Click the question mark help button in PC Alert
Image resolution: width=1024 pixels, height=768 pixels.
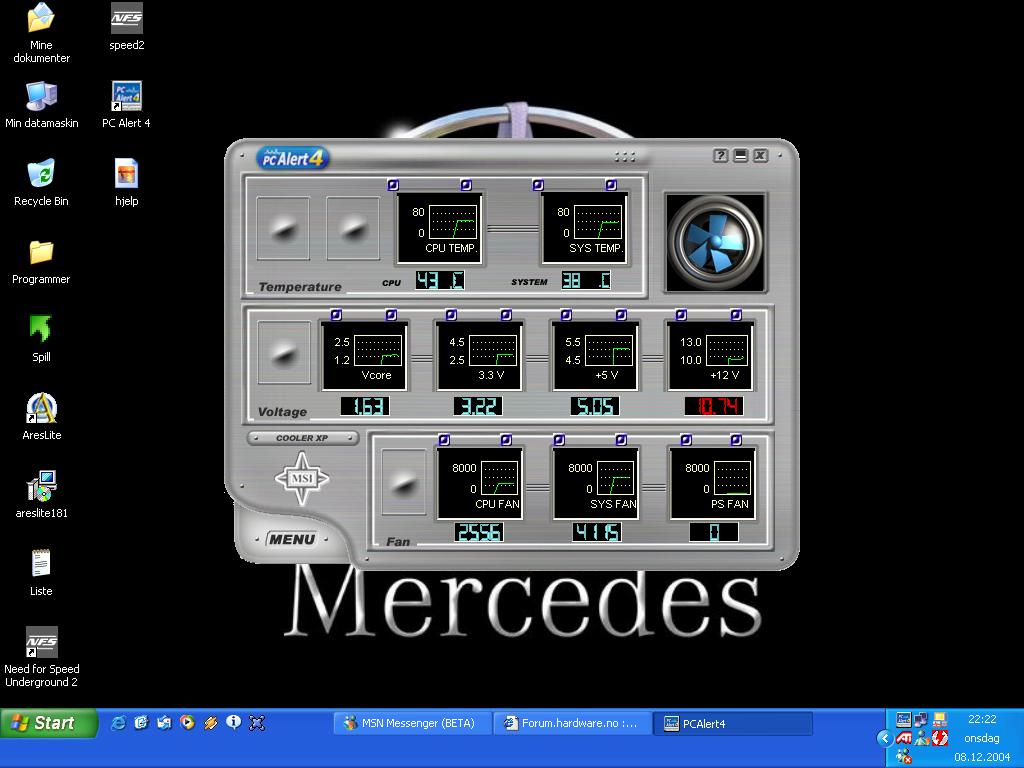point(720,155)
